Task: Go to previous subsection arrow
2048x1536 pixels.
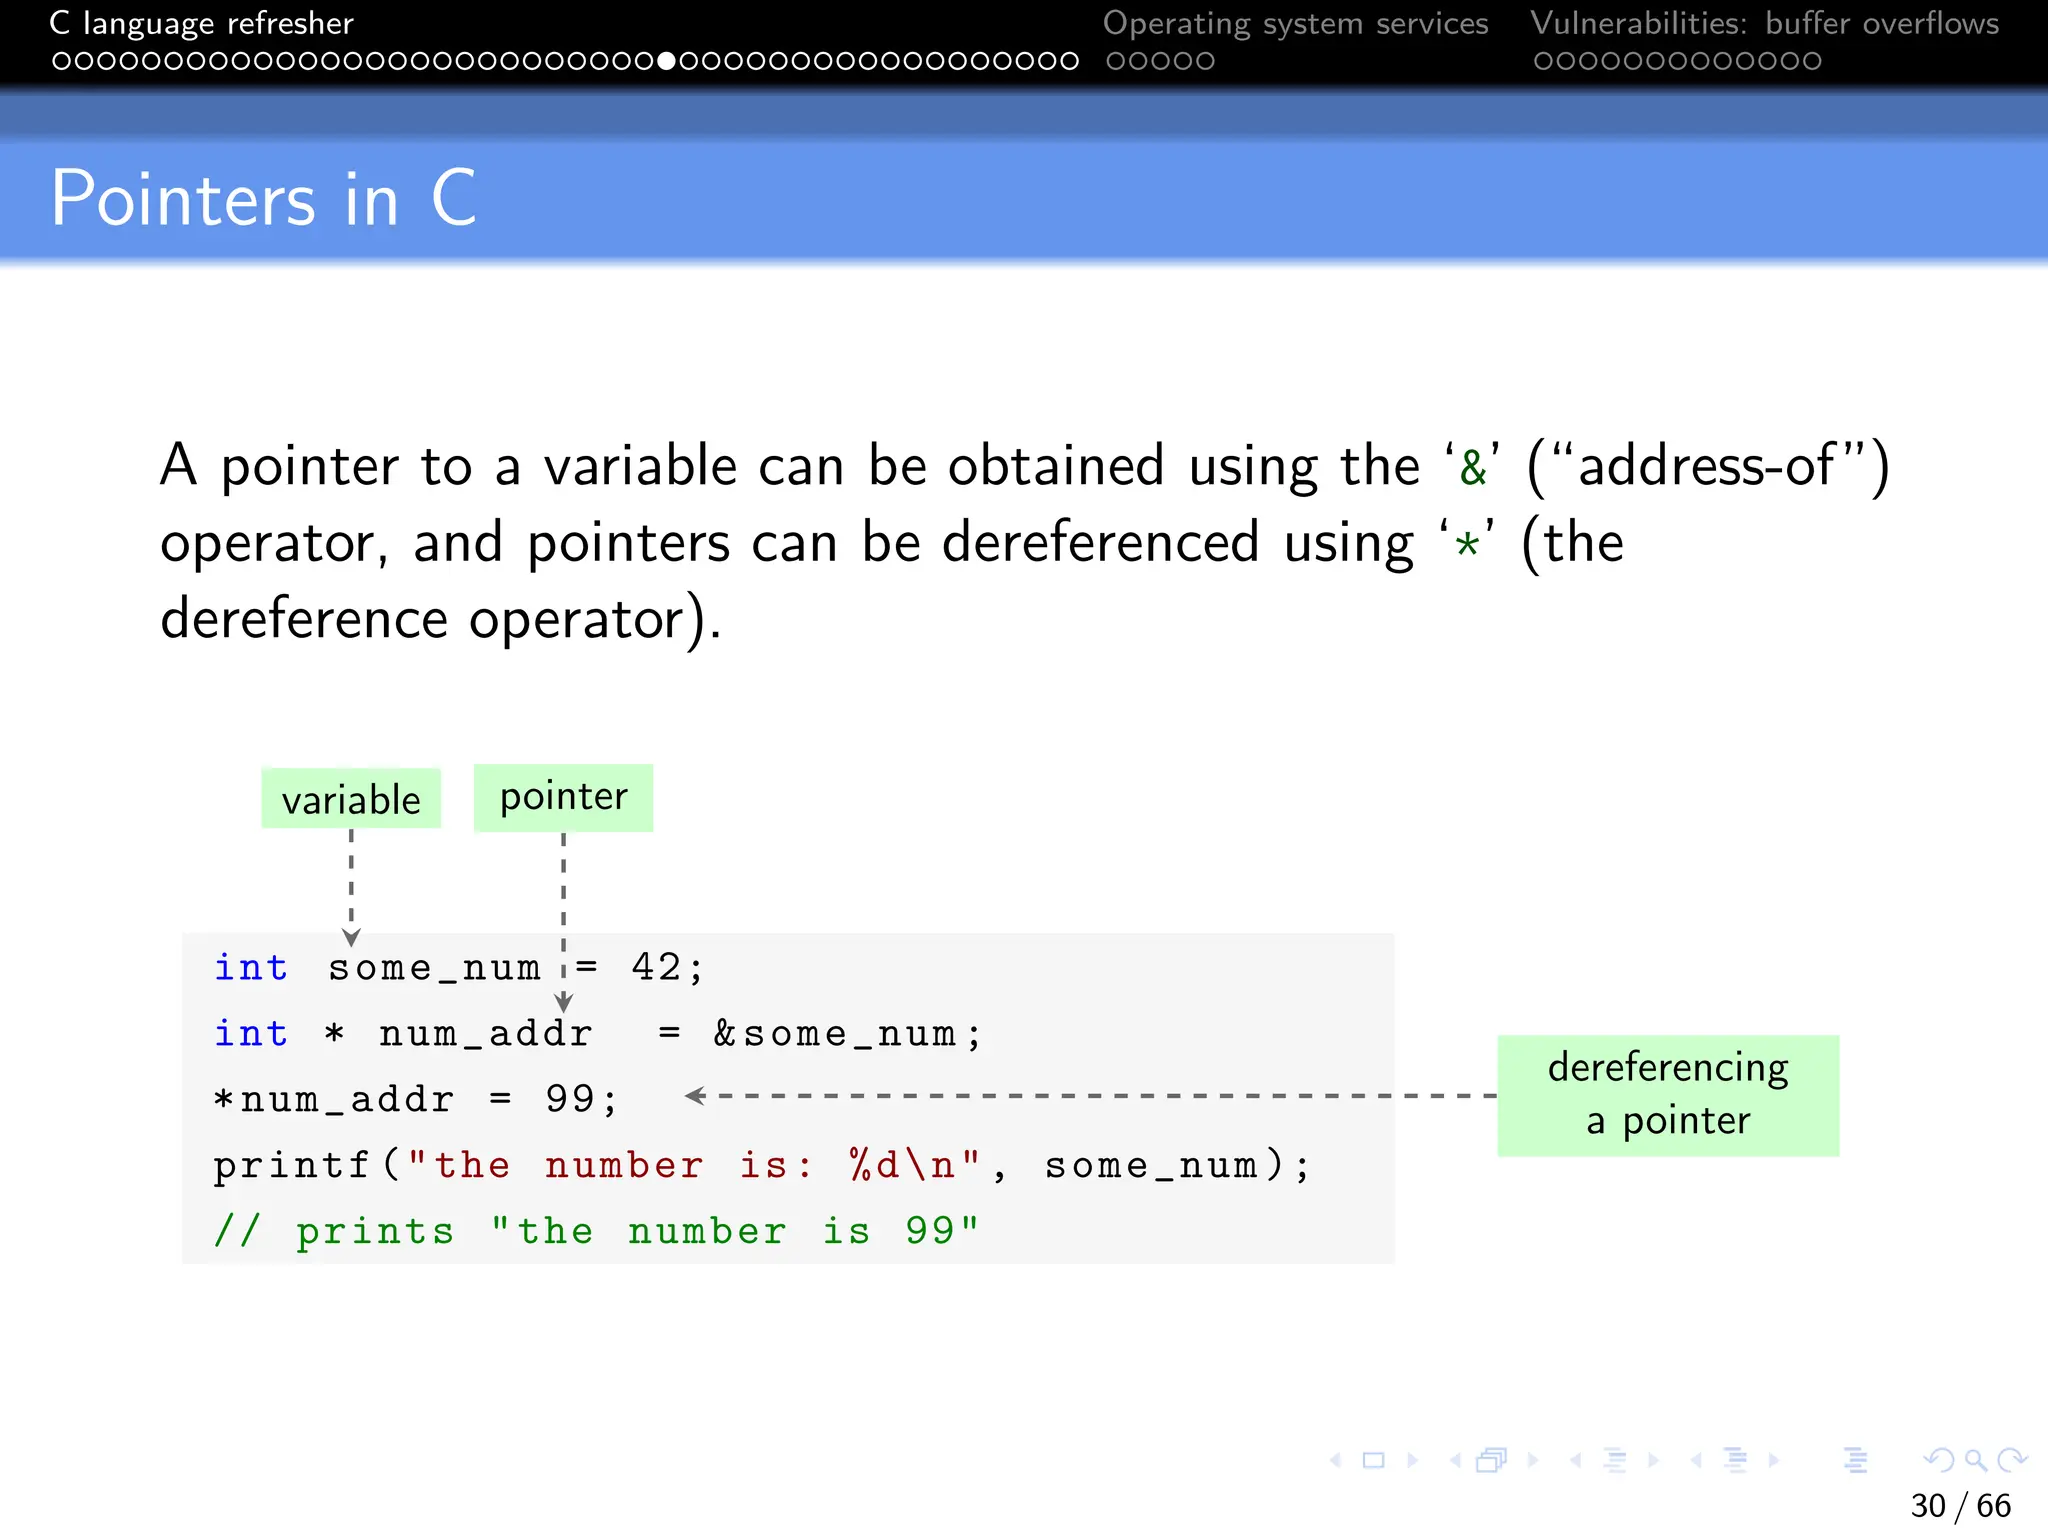Action: tap(1577, 1461)
